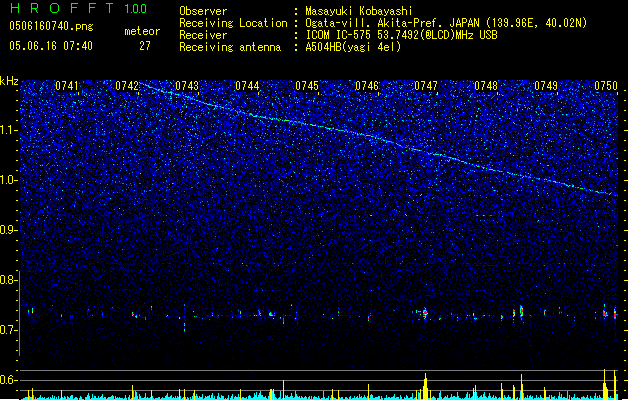Screen dimensions: 629x400
Task: Click the 0.8 kHz axis label
Action: [8, 280]
